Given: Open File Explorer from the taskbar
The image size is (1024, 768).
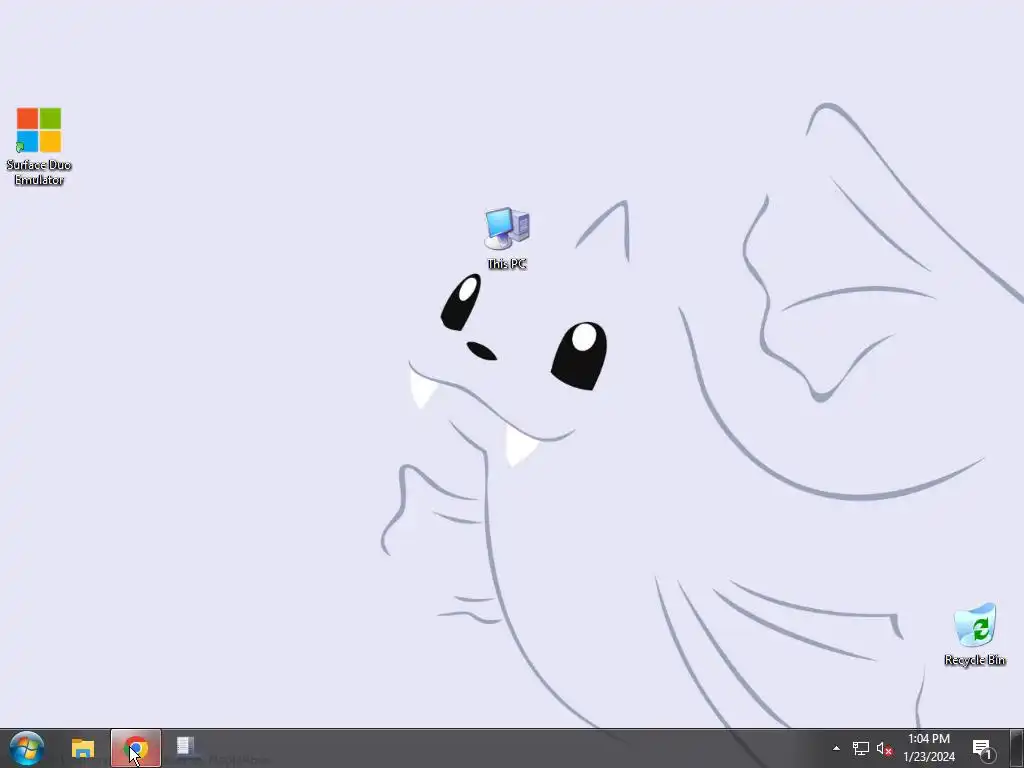Looking at the screenshot, I should [x=83, y=748].
